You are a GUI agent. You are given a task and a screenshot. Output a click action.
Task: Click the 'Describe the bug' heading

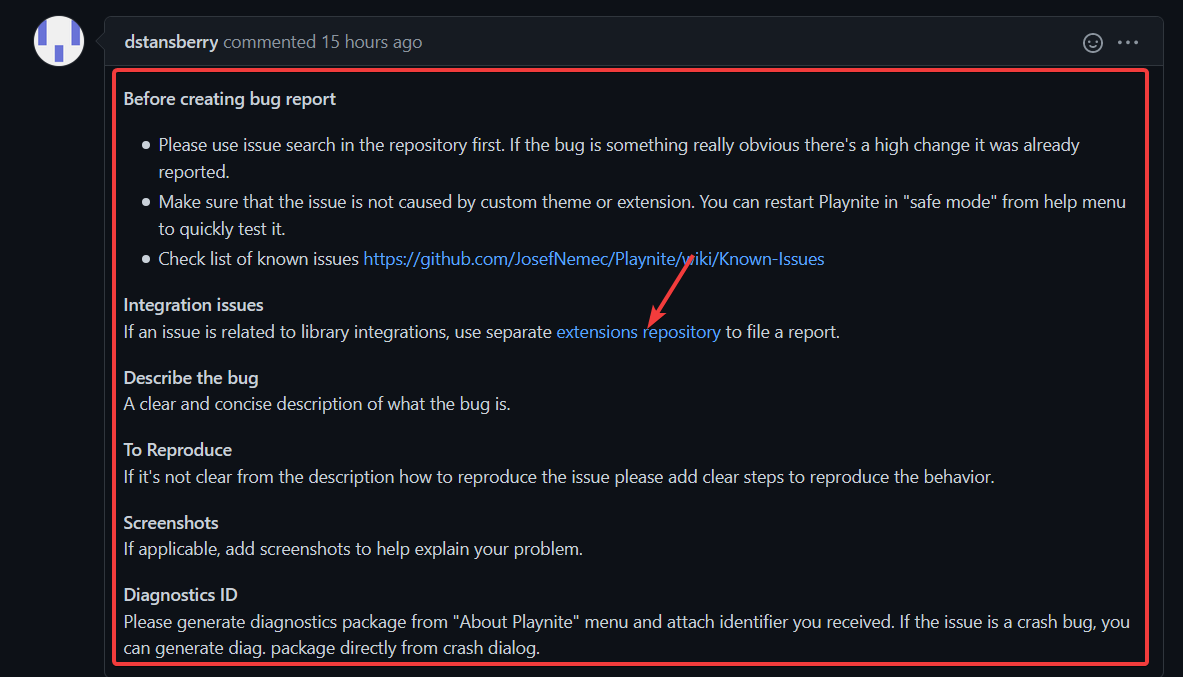pyautogui.click(x=190, y=377)
